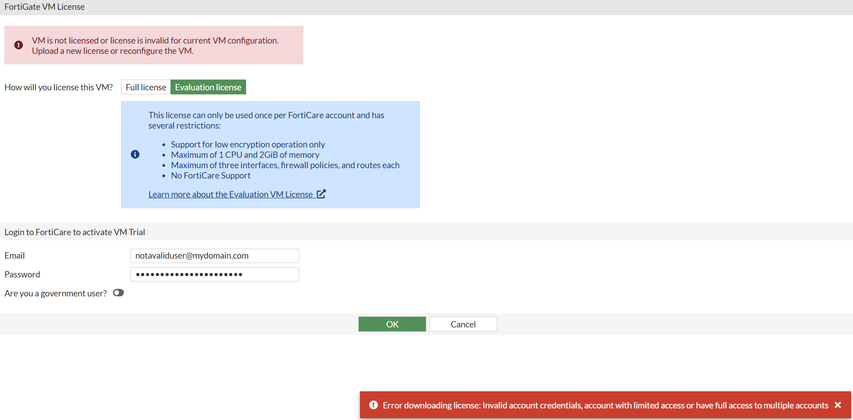Dismiss the red error notification with X
This screenshot has height=420, width=853.
(838, 405)
